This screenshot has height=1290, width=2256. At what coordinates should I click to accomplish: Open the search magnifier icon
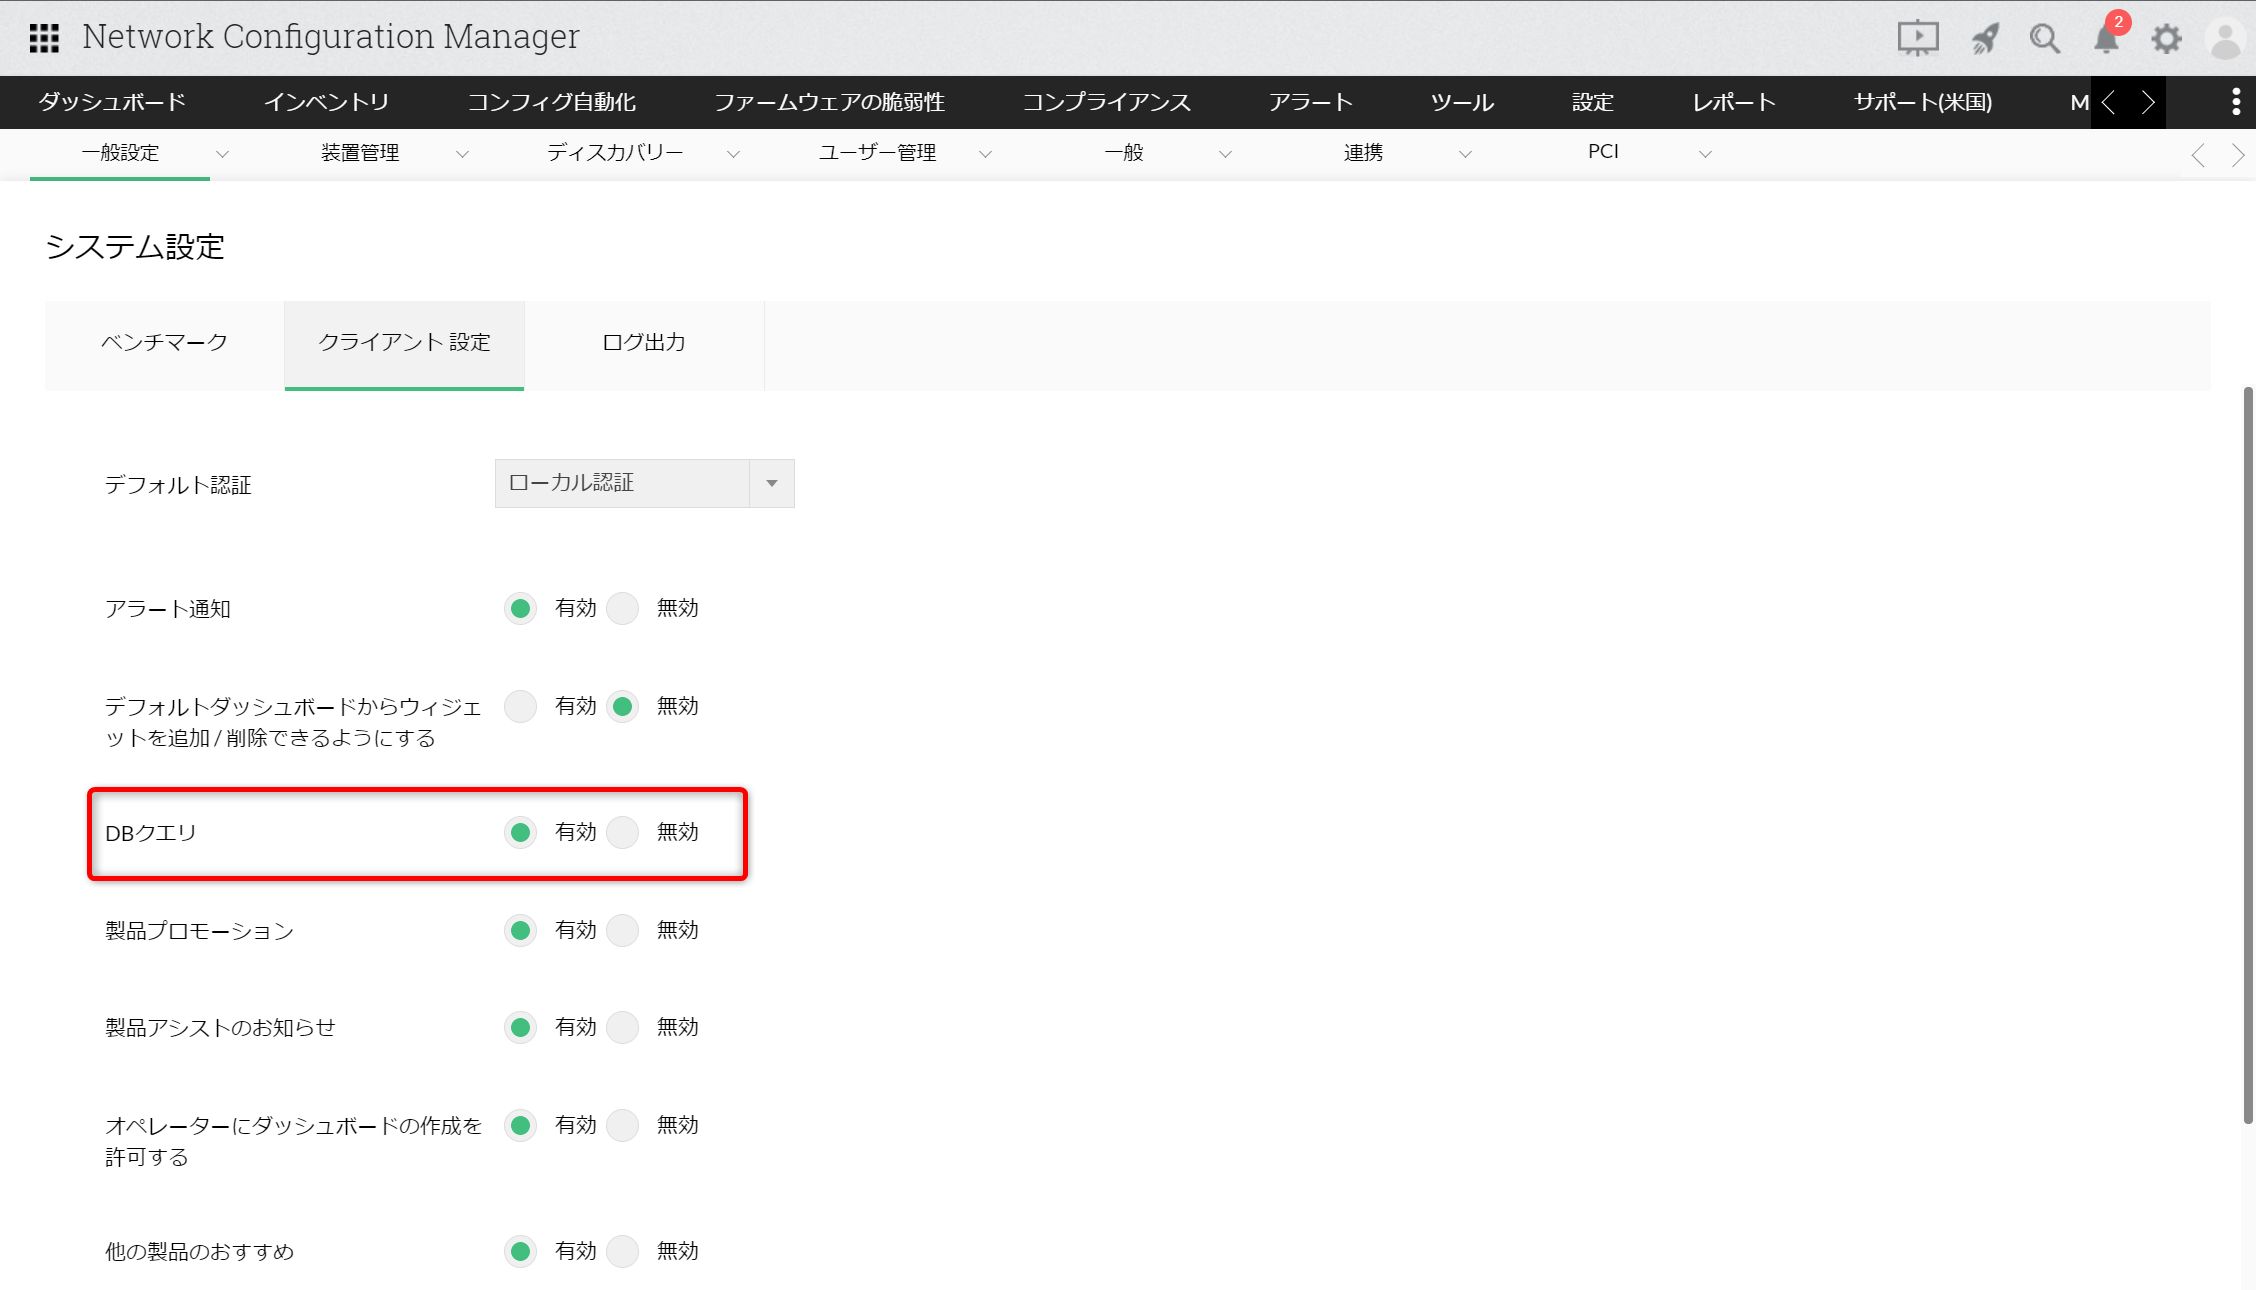coord(2044,39)
